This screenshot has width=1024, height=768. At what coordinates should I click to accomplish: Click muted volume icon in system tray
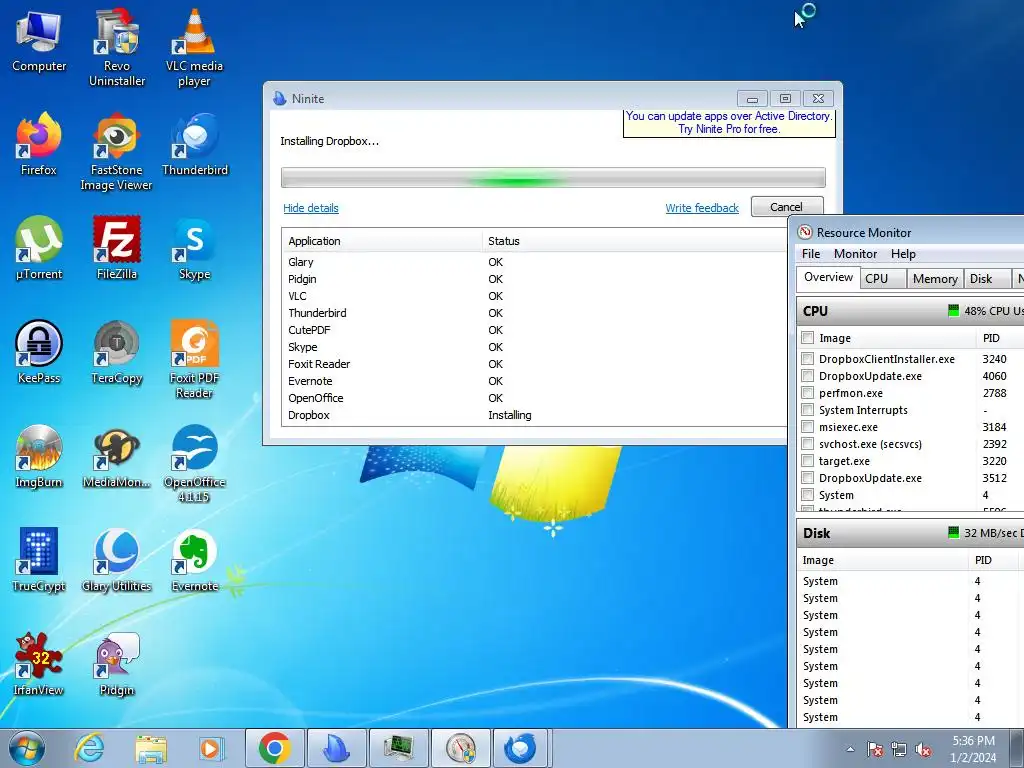click(923, 750)
